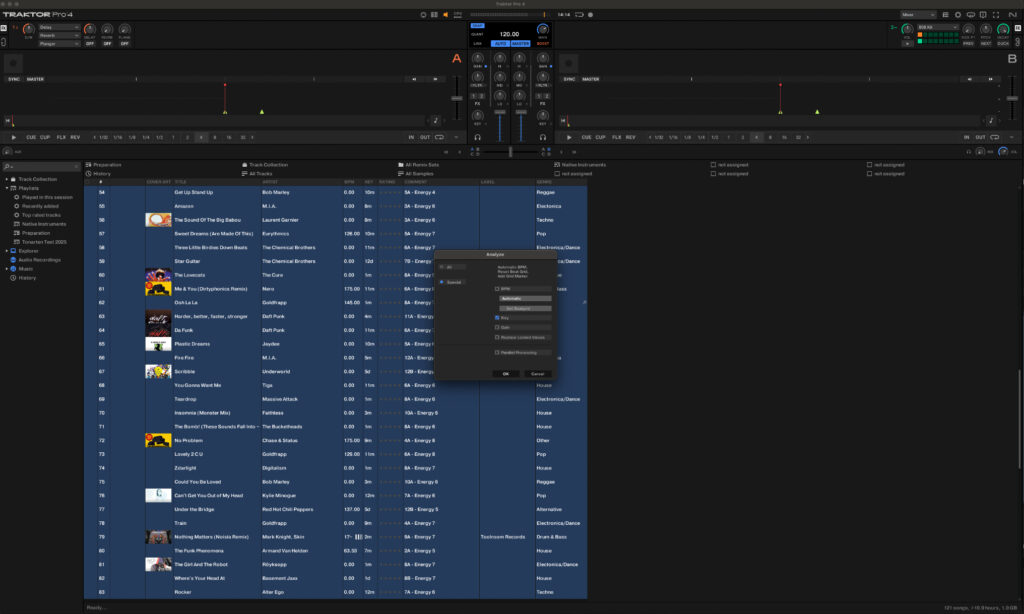Uncheck the Key checkbox in the Analyze dialog
Screen dimensions: 1024x614
point(497,317)
